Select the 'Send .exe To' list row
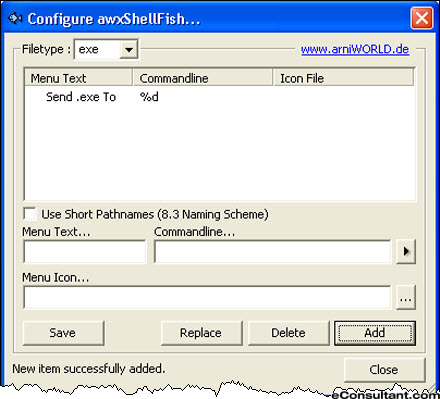Viewport: 440px width, 399px height. coord(81,97)
